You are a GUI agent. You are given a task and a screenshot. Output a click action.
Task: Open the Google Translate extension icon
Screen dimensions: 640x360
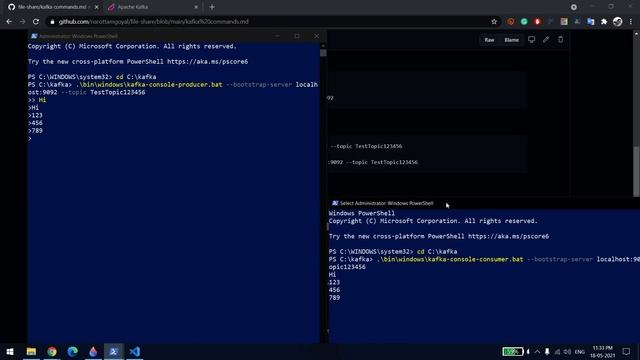[591, 22]
